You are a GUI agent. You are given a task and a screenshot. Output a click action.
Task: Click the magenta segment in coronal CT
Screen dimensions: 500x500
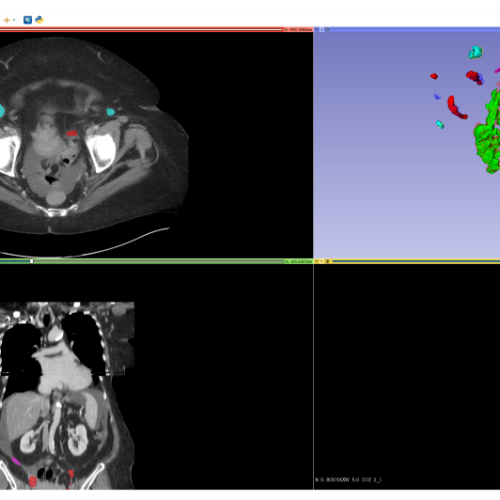pos(16,461)
